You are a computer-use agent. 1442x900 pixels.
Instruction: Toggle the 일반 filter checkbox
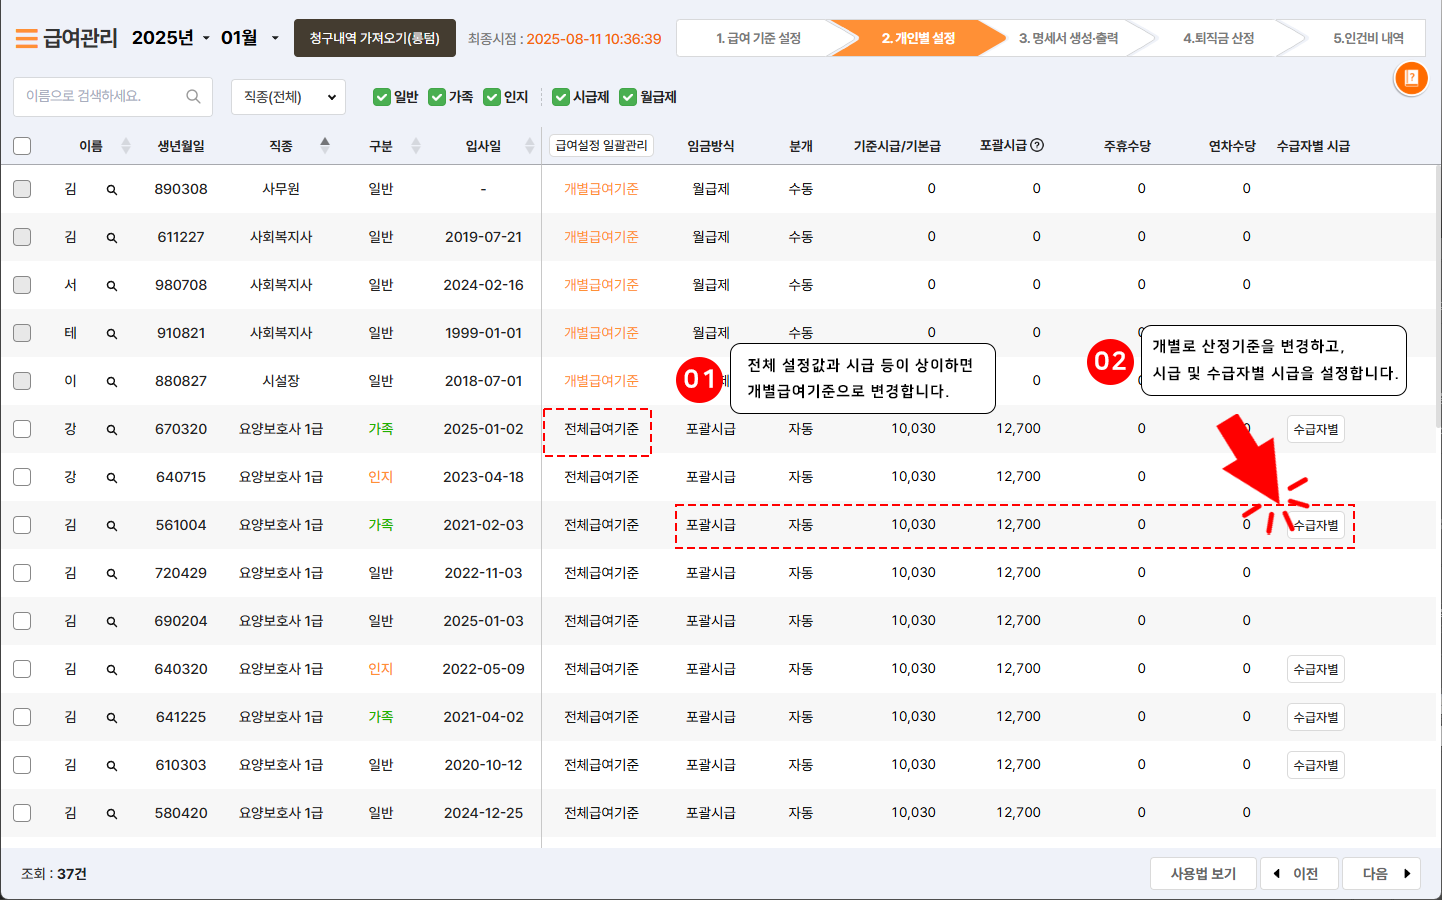(381, 97)
